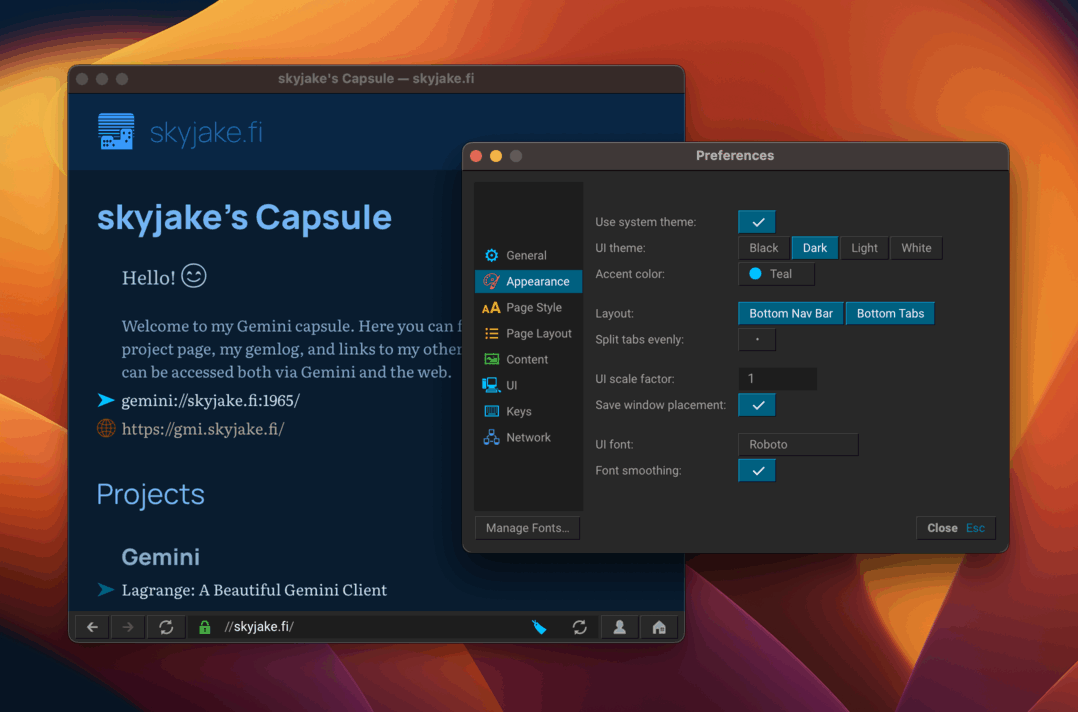Open the Accent color Teal dropdown

pyautogui.click(x=776, y=274)
